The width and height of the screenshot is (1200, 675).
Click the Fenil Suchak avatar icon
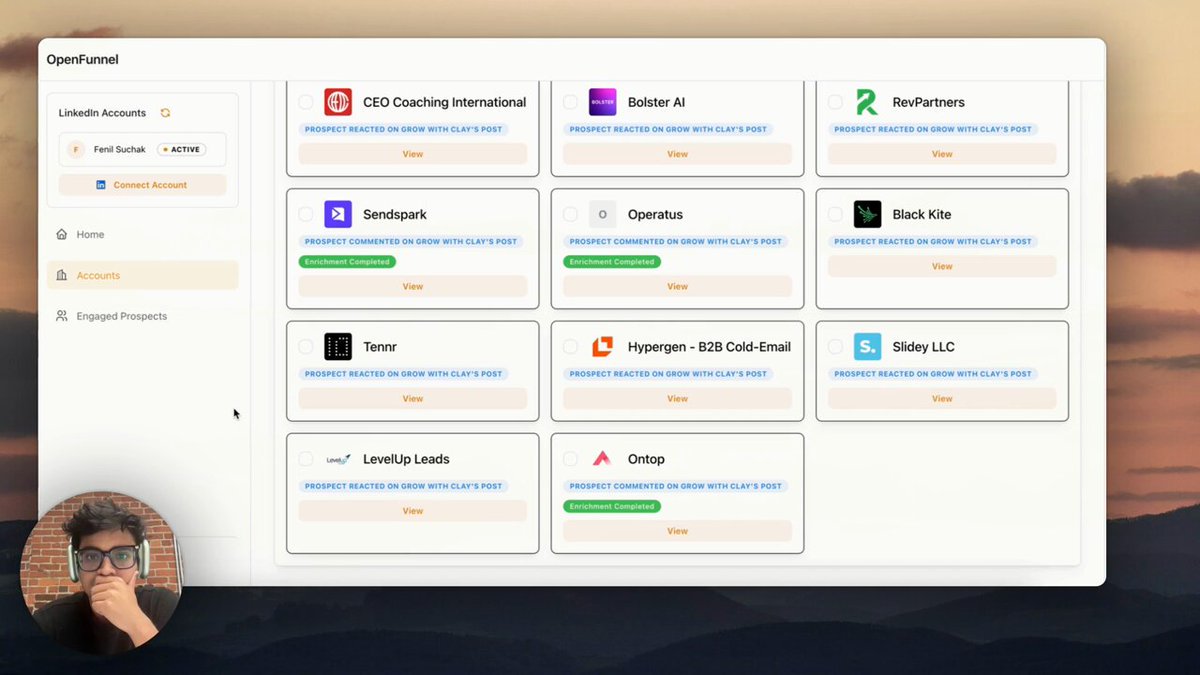click(x=76, y=150)
